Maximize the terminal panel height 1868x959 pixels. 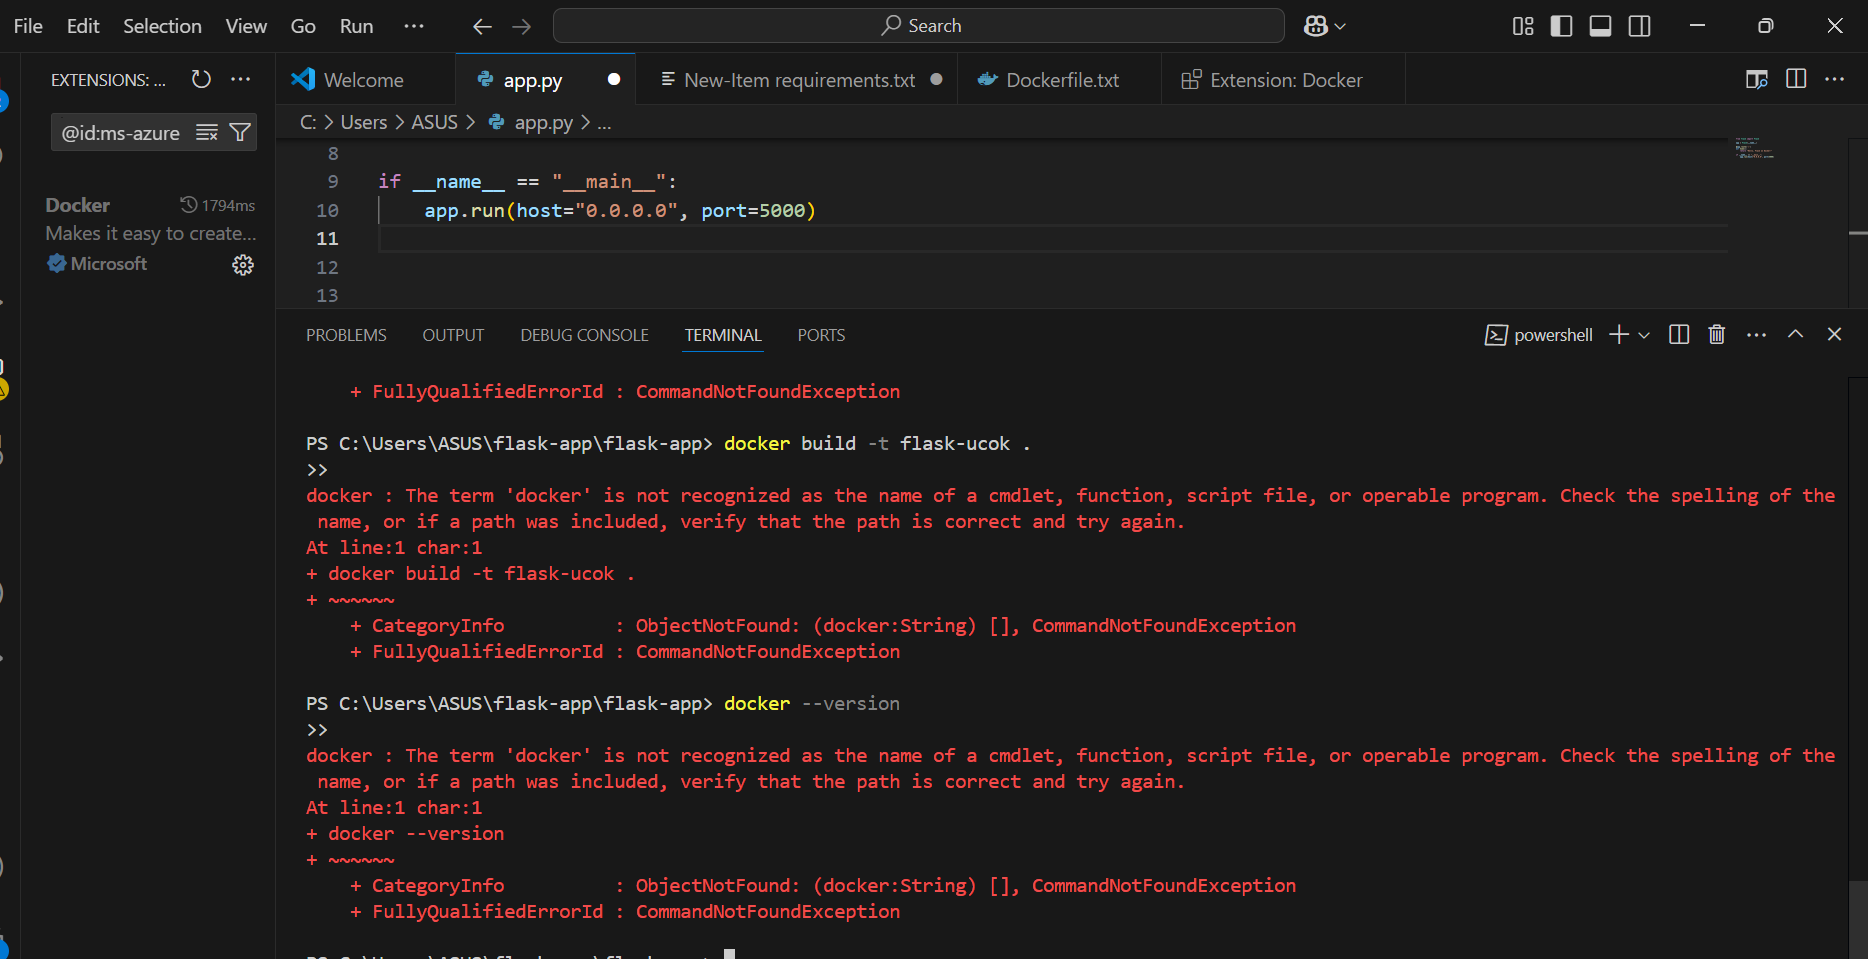click(x=1795, y=334)
